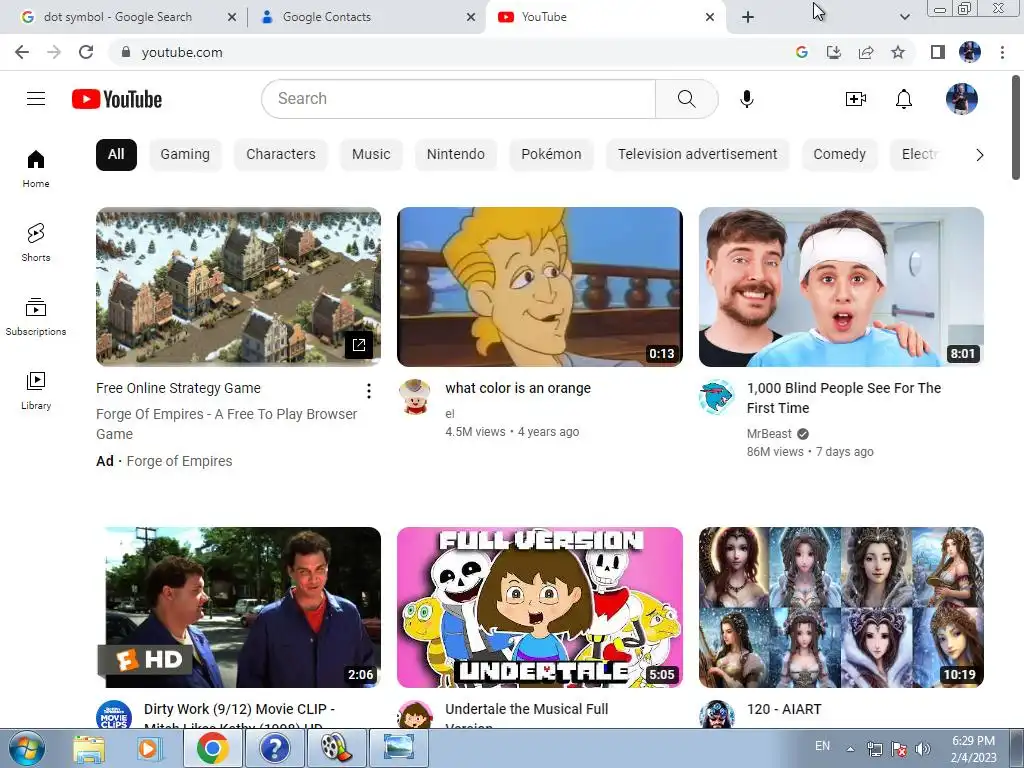The width and height of the screenshot is (1024, 768).
Task: Open the taskbar clock and date
Action: pos(973,749)
